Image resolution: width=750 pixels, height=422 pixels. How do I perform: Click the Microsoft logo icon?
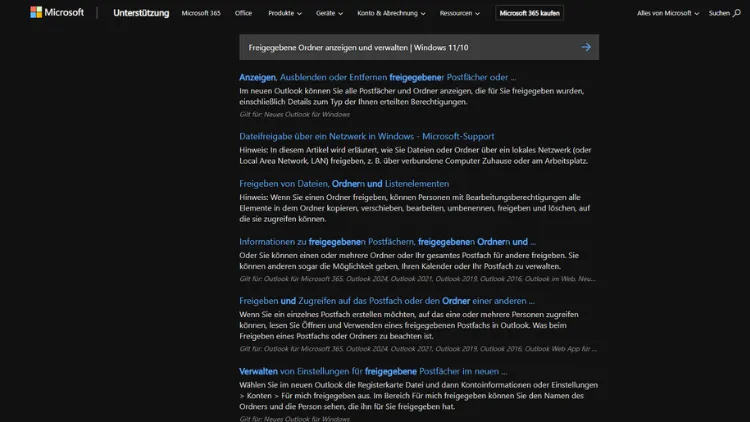pyautogui.click(x=36, y=12)
